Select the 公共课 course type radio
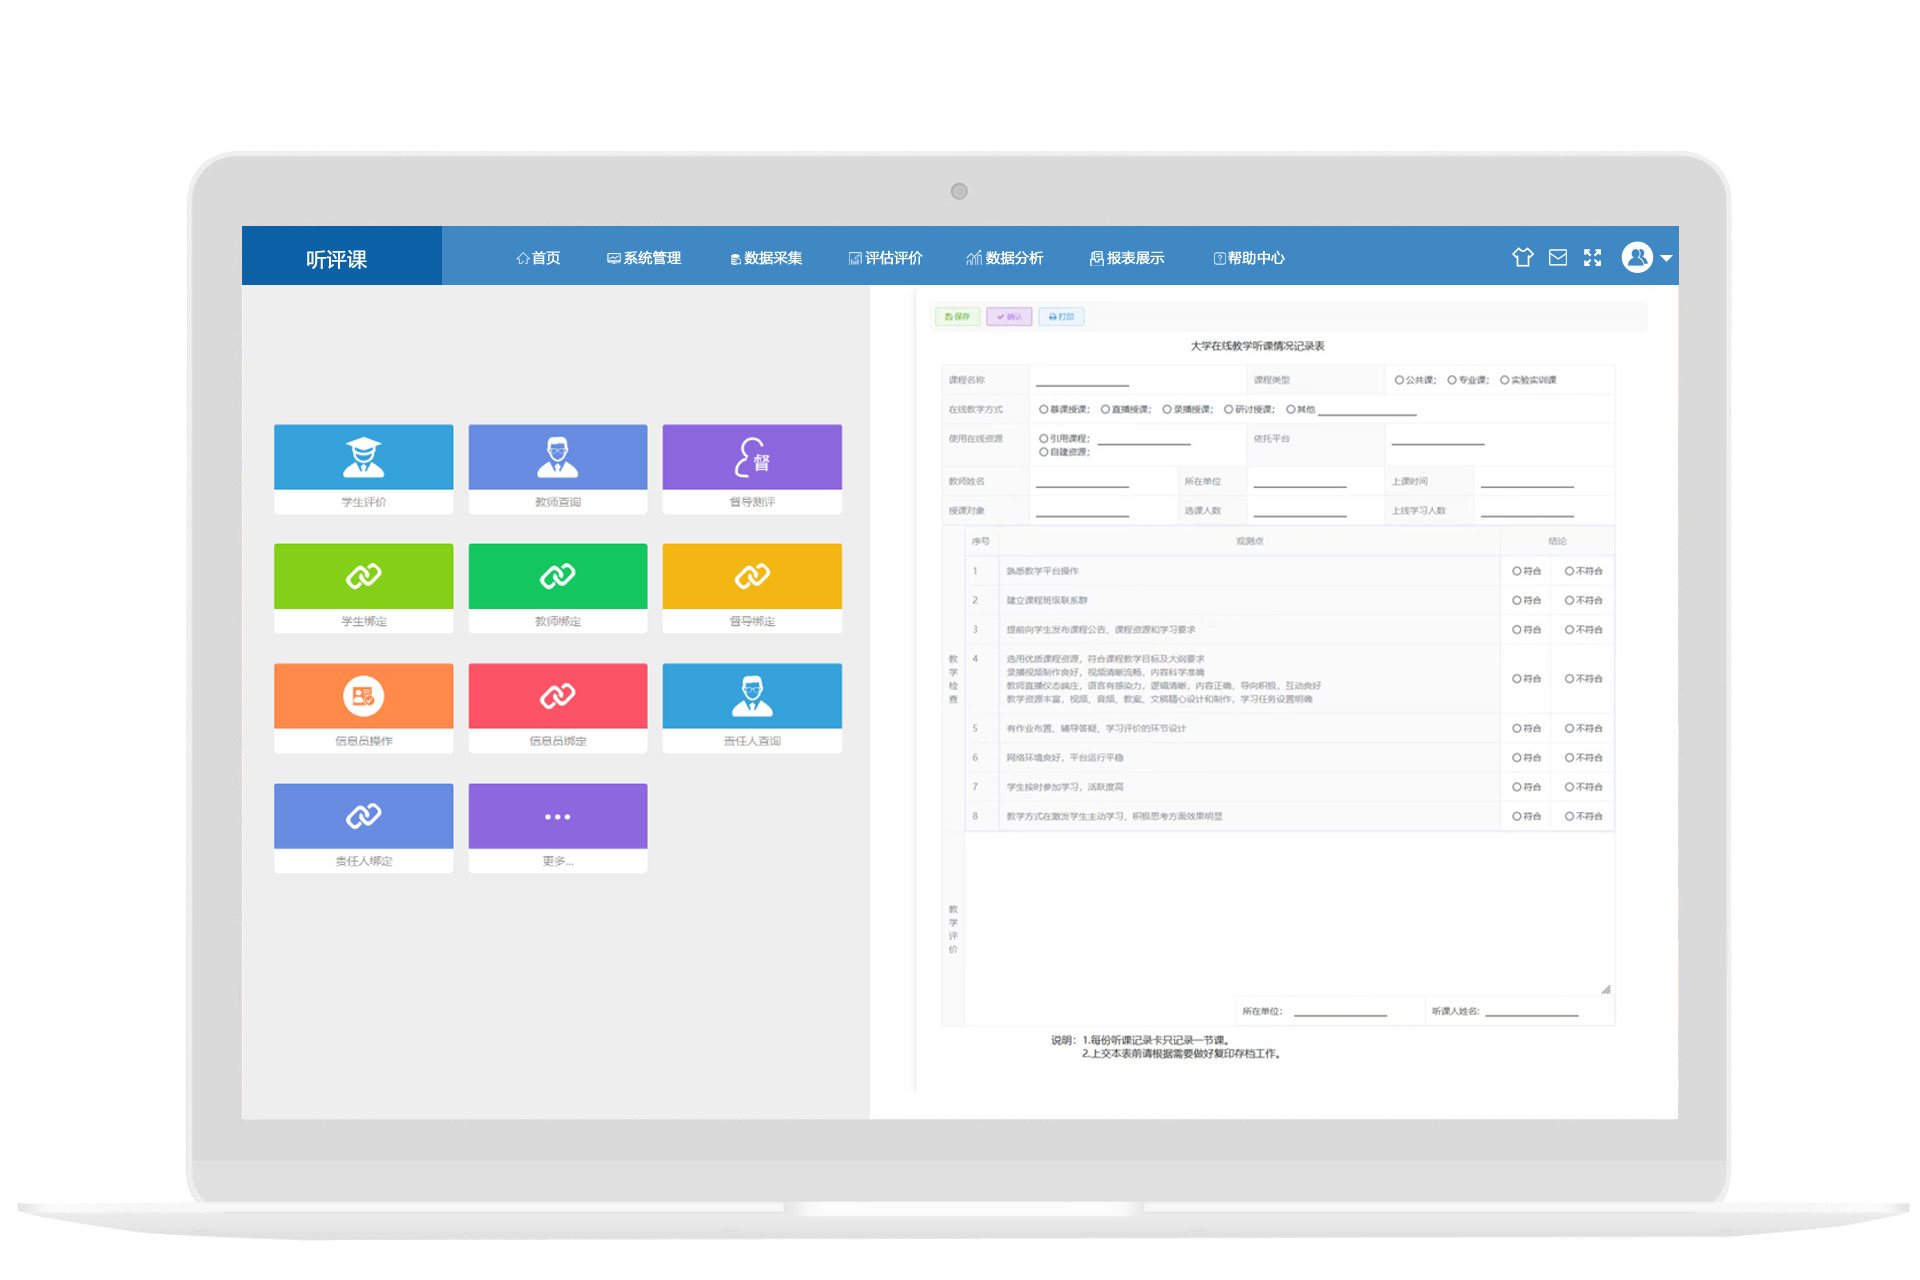 tap(1400, 380)
